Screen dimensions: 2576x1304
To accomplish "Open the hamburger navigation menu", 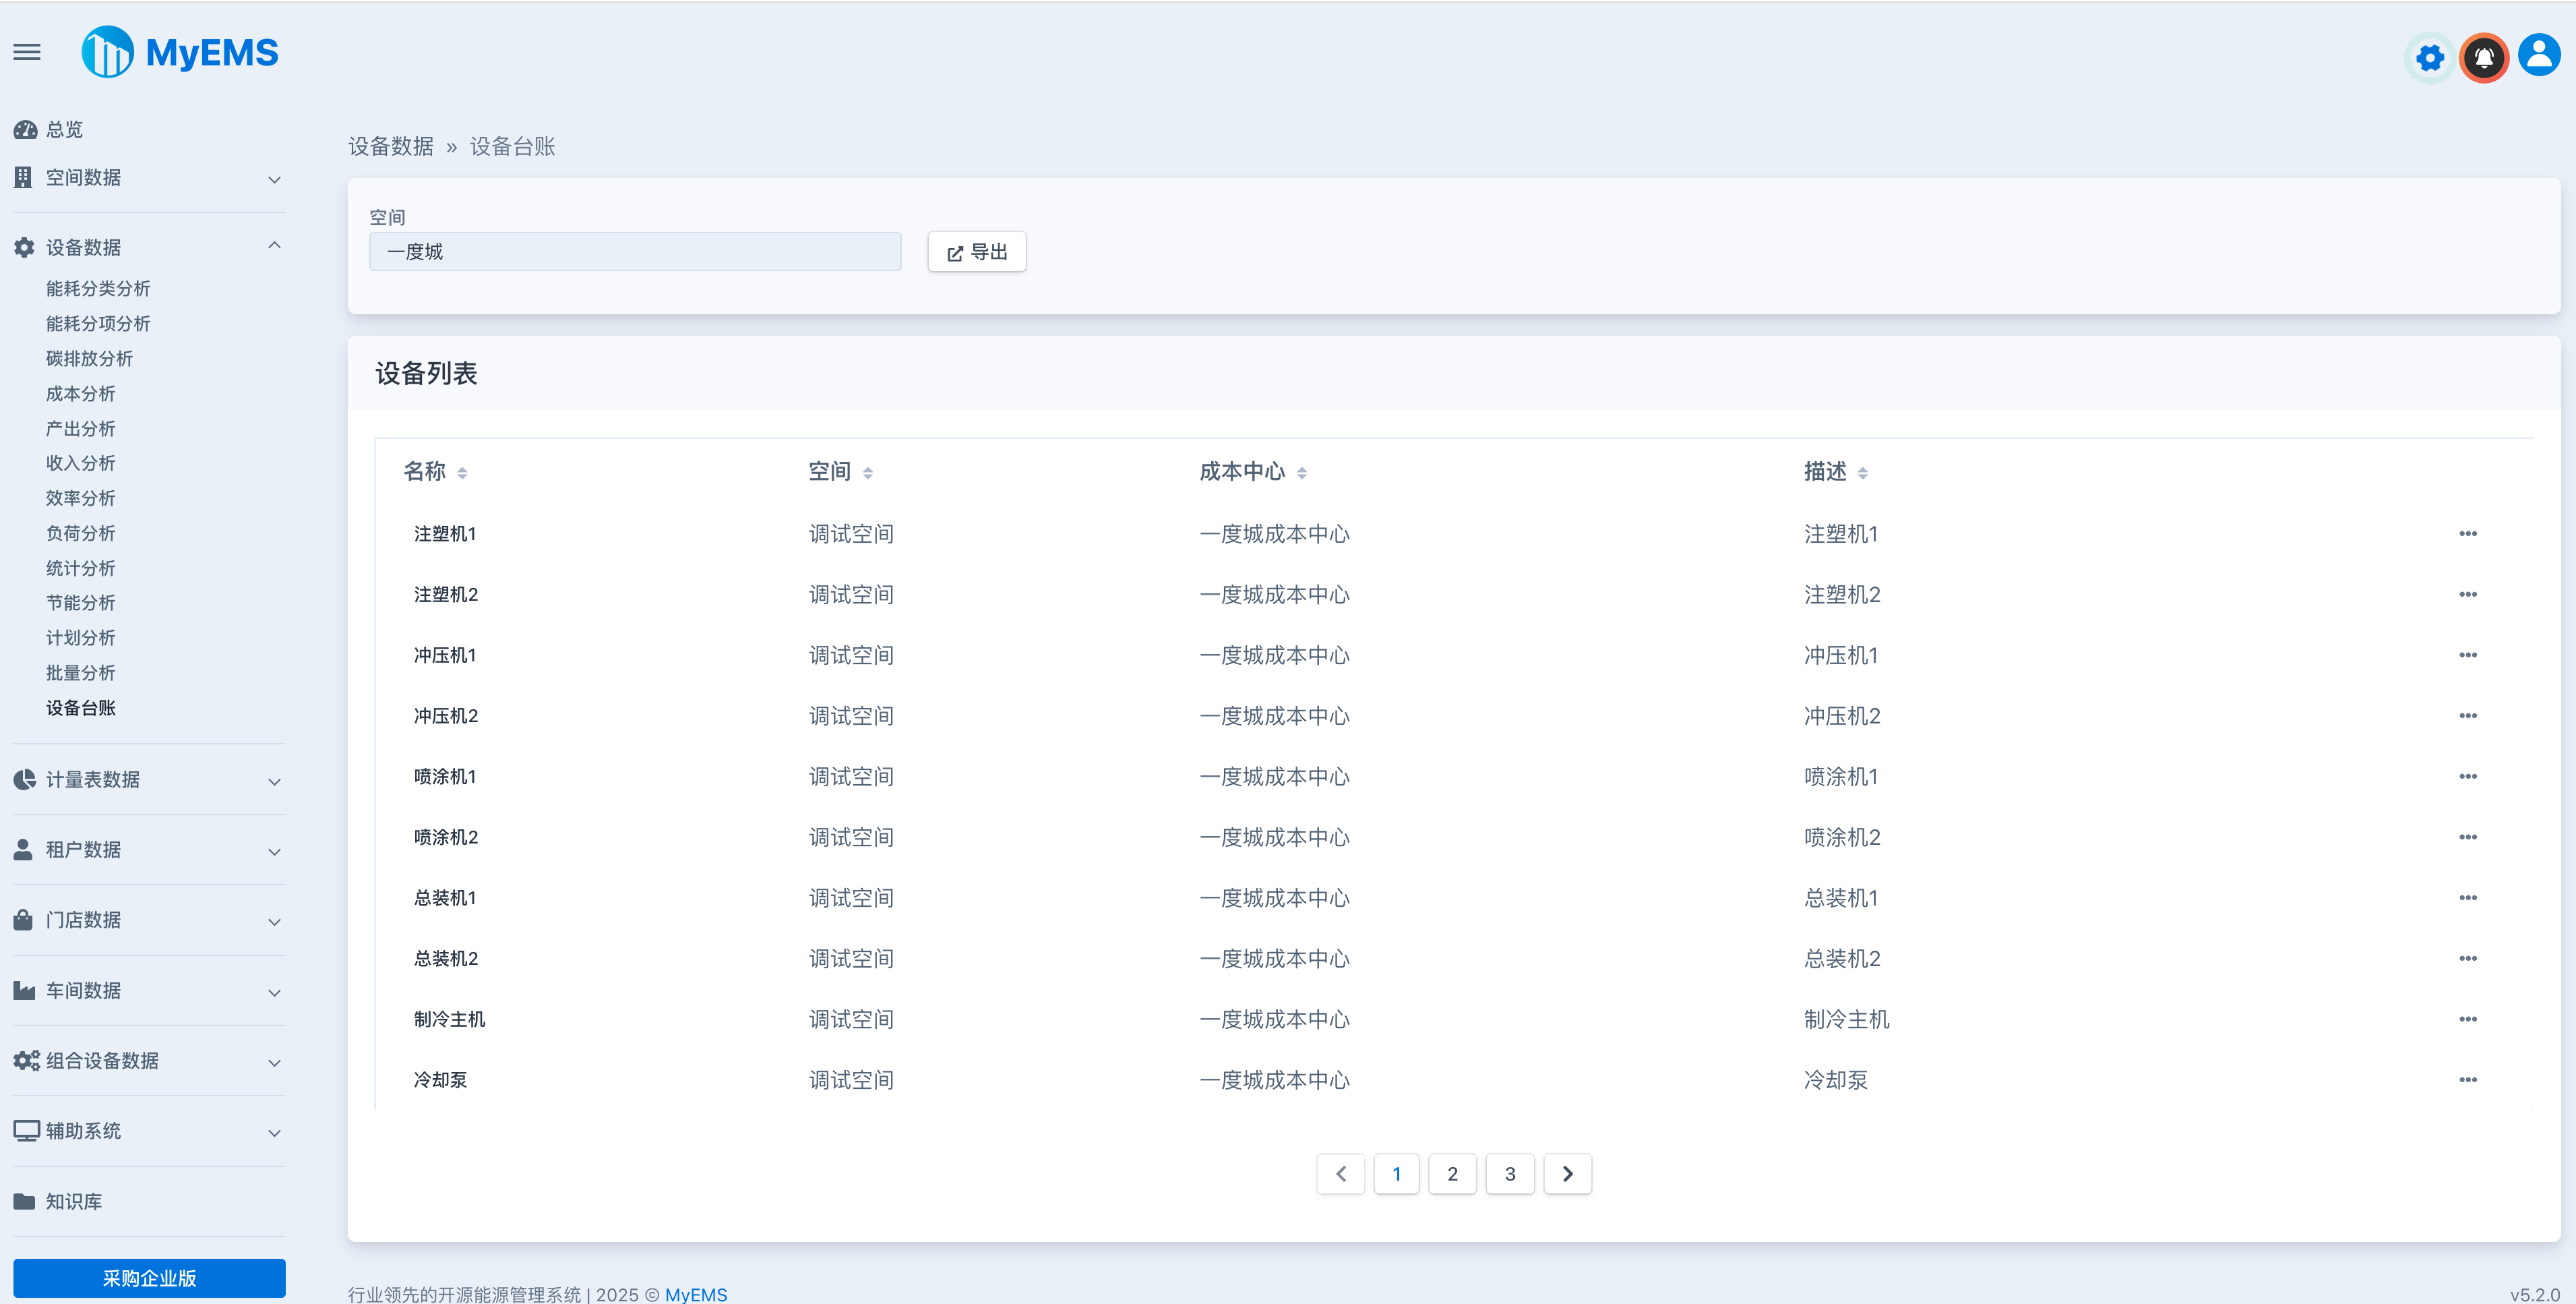I will 26,52.
